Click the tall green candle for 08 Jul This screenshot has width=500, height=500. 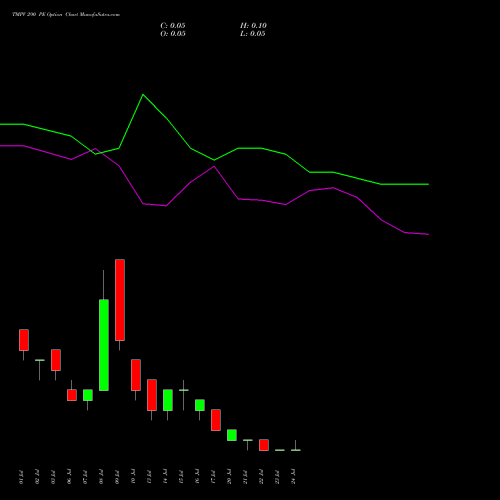(x=104, y=345)
